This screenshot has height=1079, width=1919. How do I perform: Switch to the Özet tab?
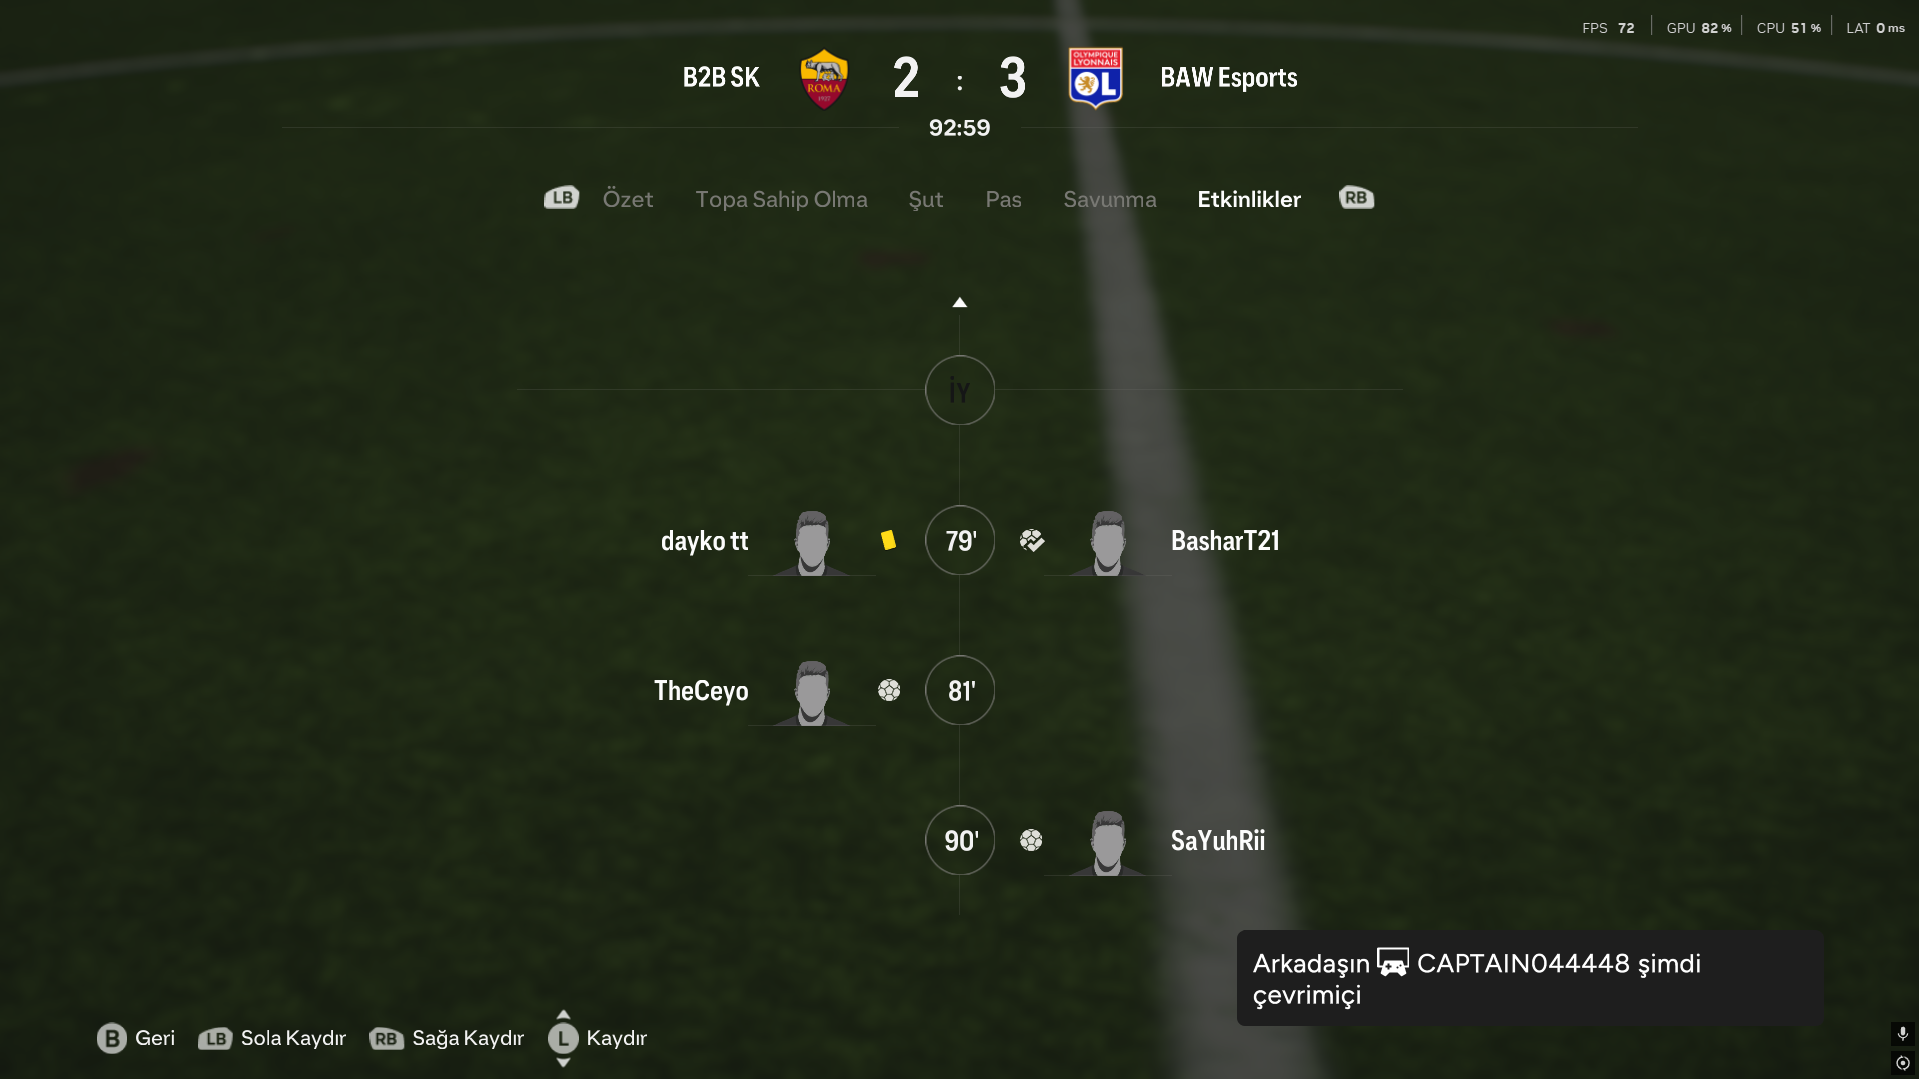point(627,199)
